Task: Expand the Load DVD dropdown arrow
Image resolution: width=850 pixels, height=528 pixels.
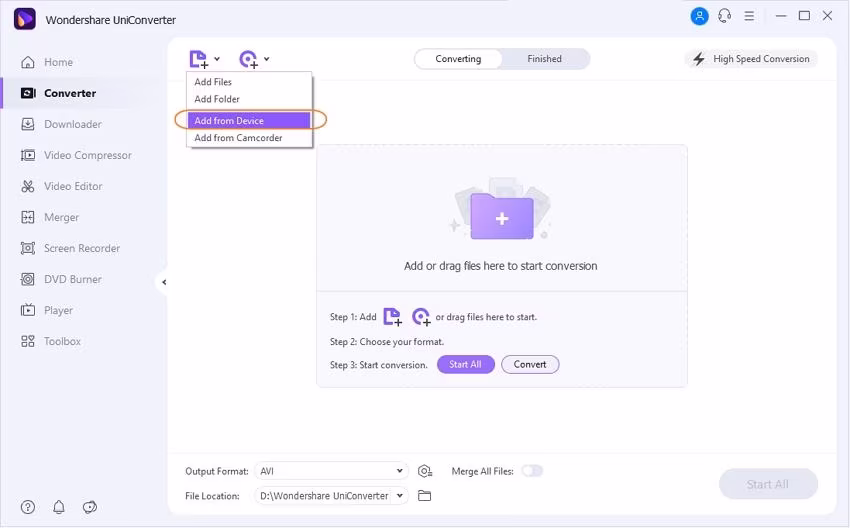Action: coord(267,59)
